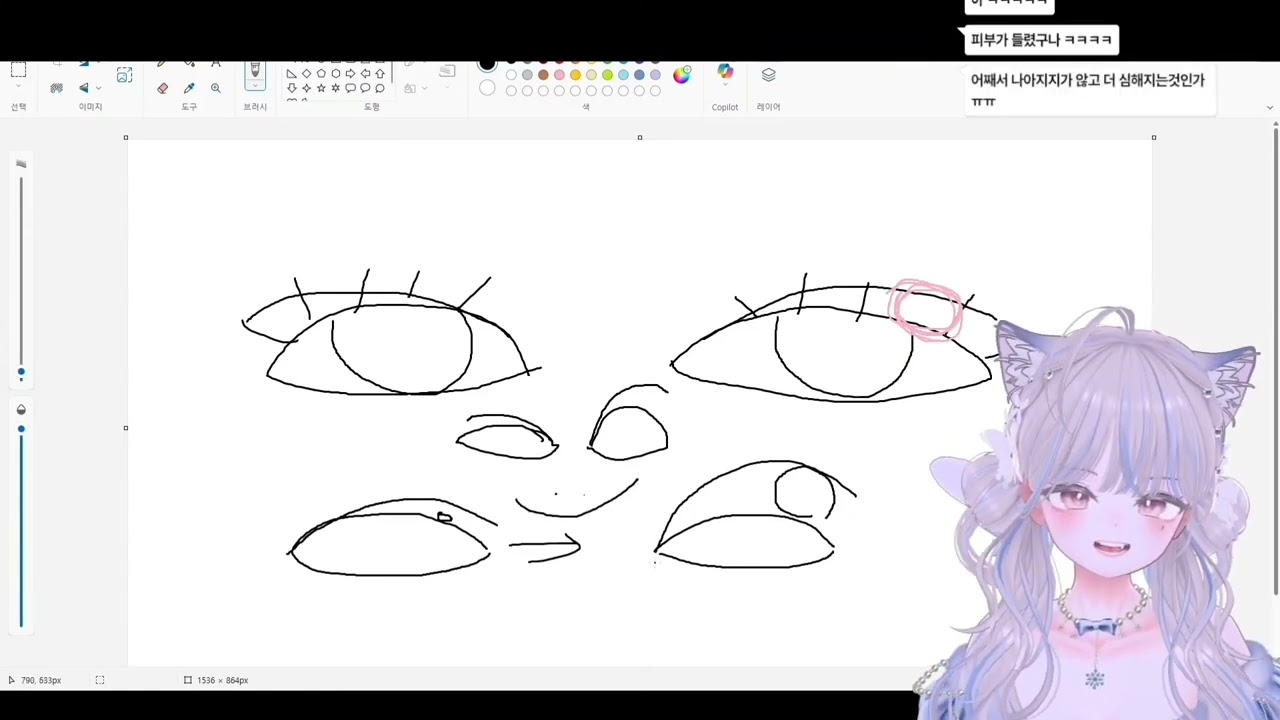Screen dimensions: 1280x720
Task: Pick the rounded rectangle callout shape
Action: point(350,88)
